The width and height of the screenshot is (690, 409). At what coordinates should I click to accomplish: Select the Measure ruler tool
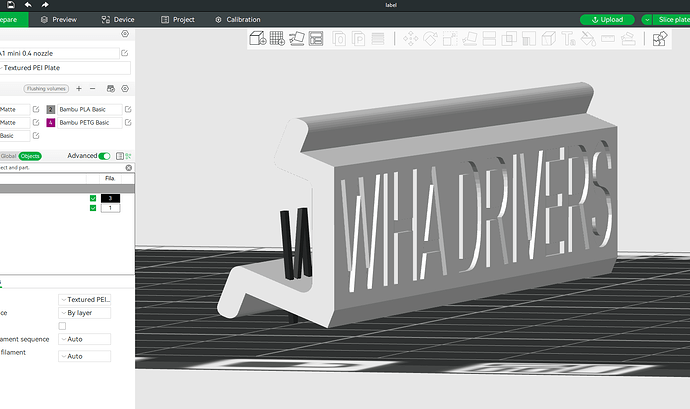click(x=608, y=39)
